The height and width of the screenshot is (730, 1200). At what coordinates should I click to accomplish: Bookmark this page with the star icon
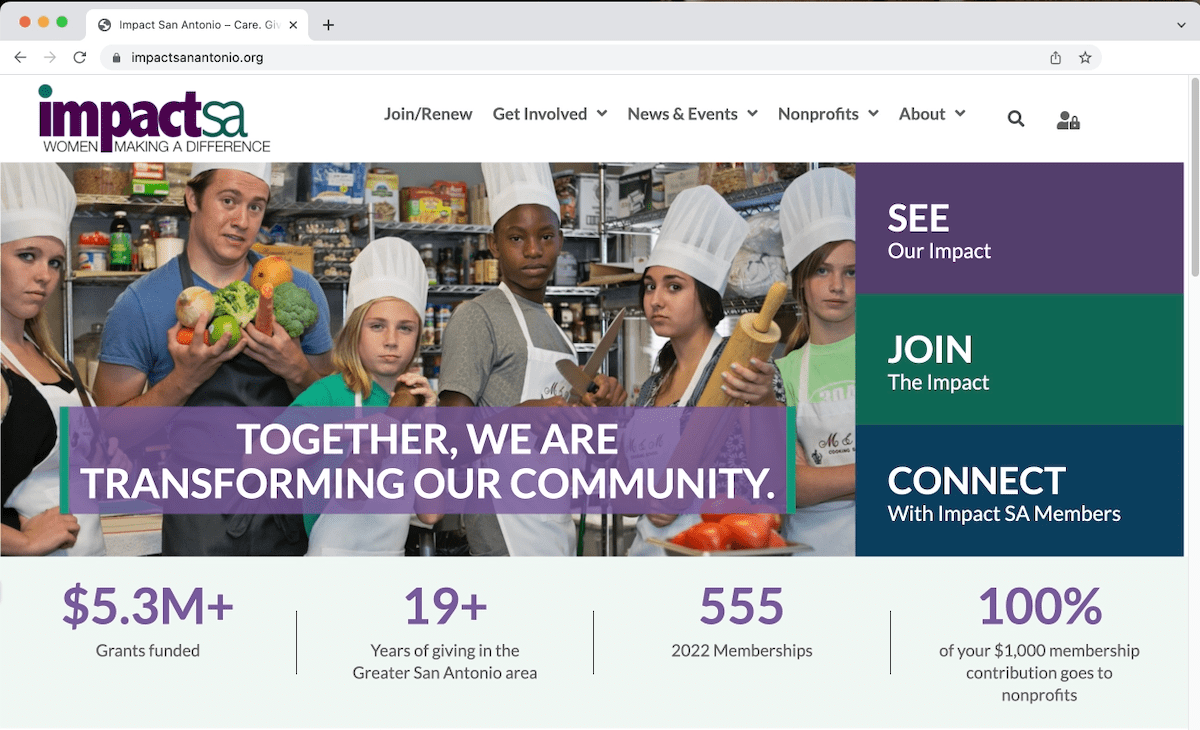coord(1085,58)
